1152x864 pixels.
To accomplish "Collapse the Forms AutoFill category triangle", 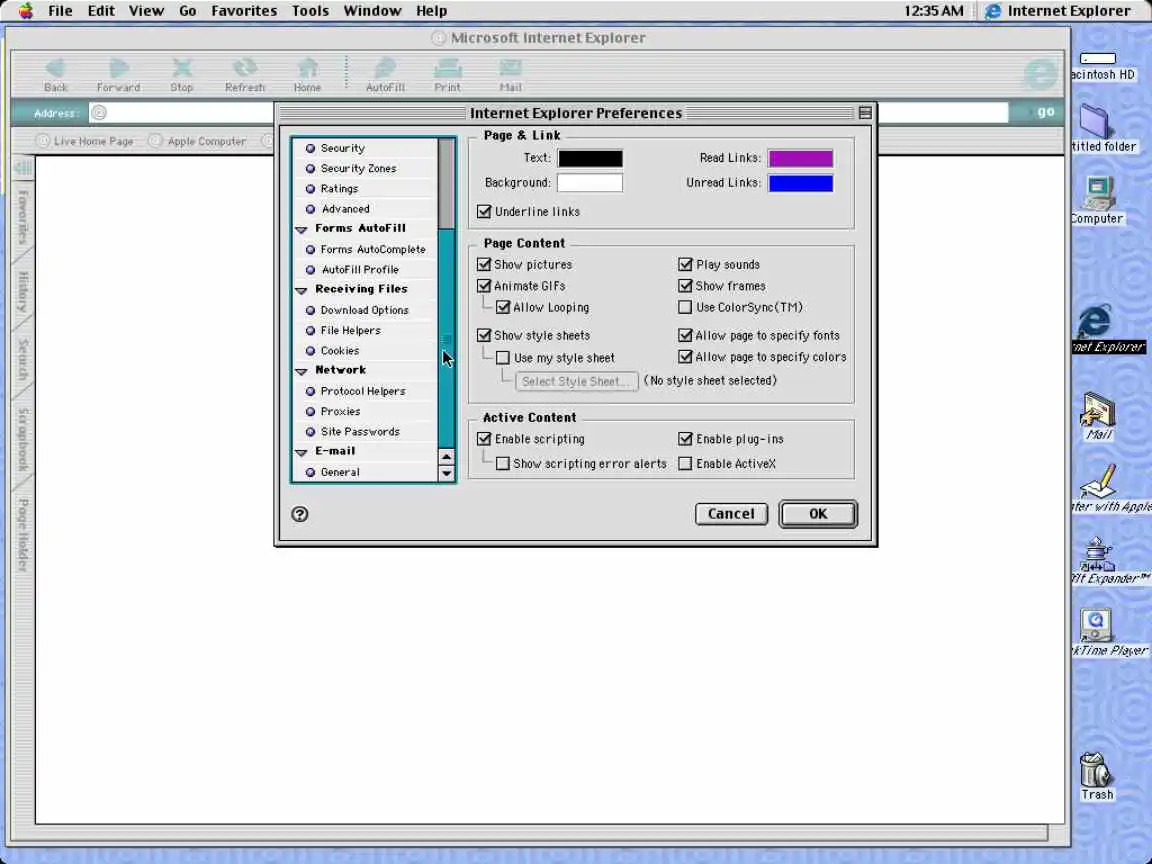I will click(x=301, y=230).
